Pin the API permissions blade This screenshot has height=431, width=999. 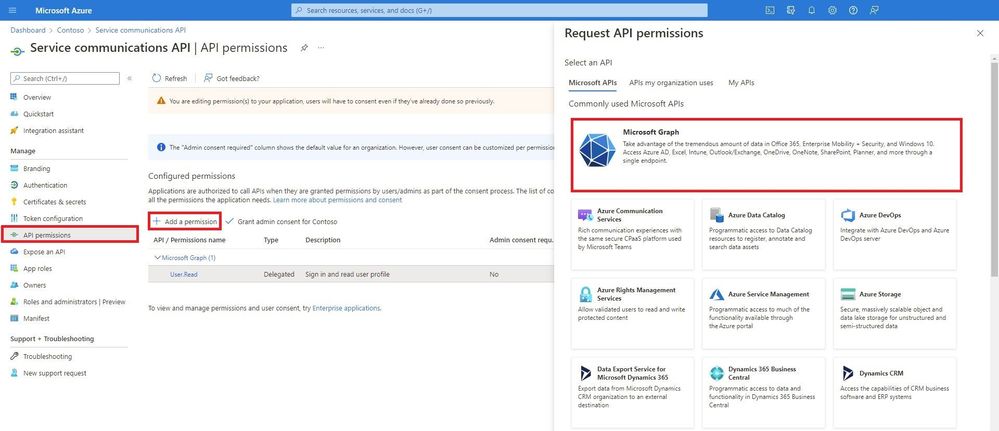304,48
